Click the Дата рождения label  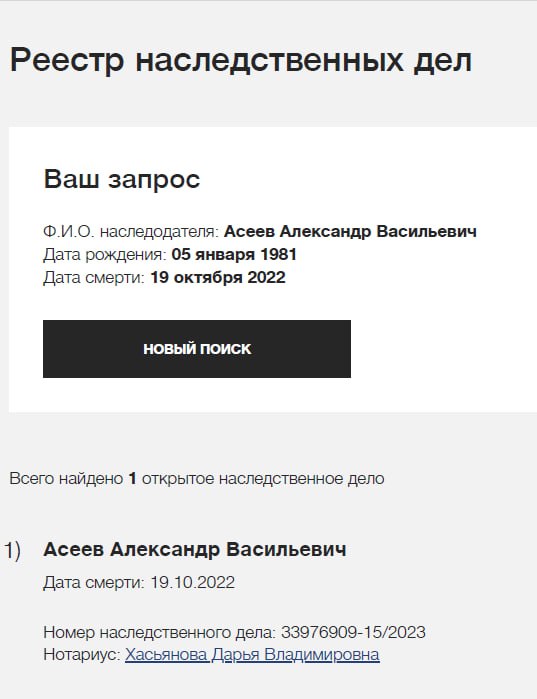point(105,255)
